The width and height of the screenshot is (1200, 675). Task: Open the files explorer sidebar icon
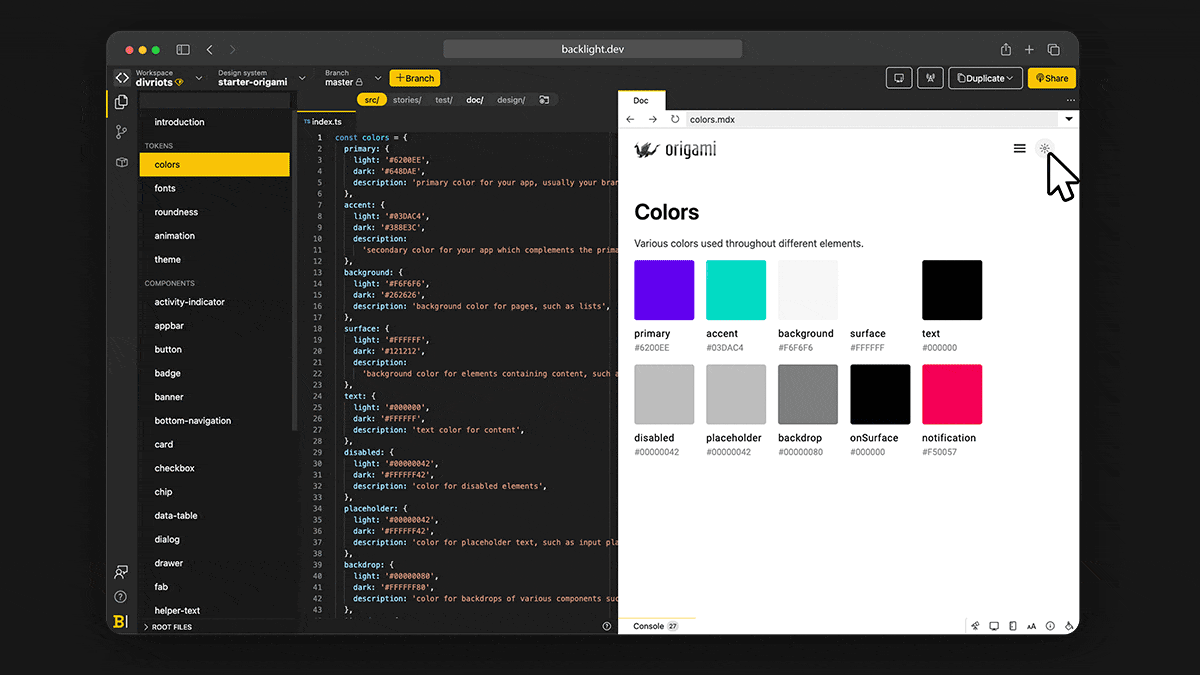pyautogui.click(x=121, y=102)
